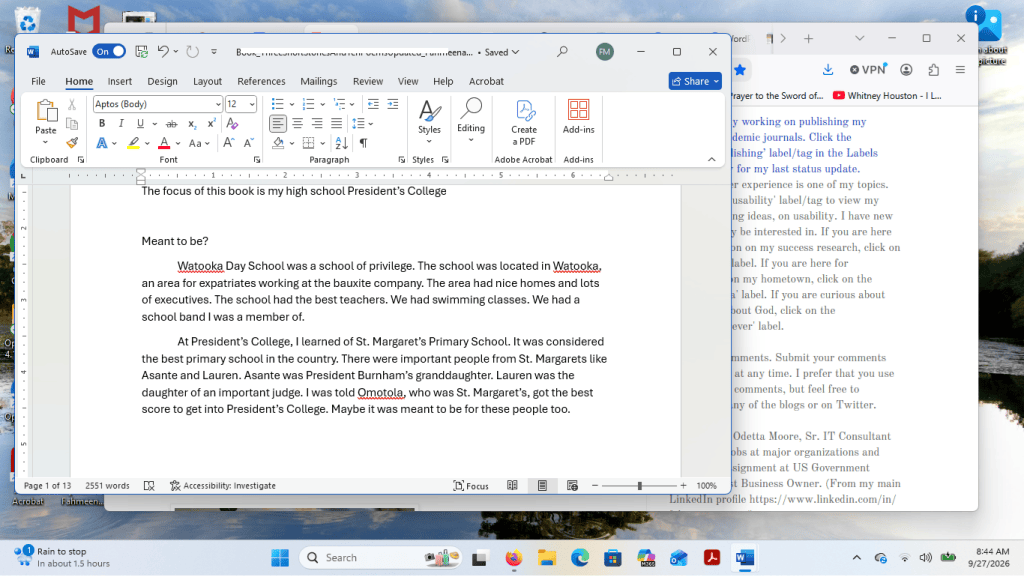Collapse the ribbon with the chevron
Screen dimensions: 1024x577
click(x=712, y=159)
